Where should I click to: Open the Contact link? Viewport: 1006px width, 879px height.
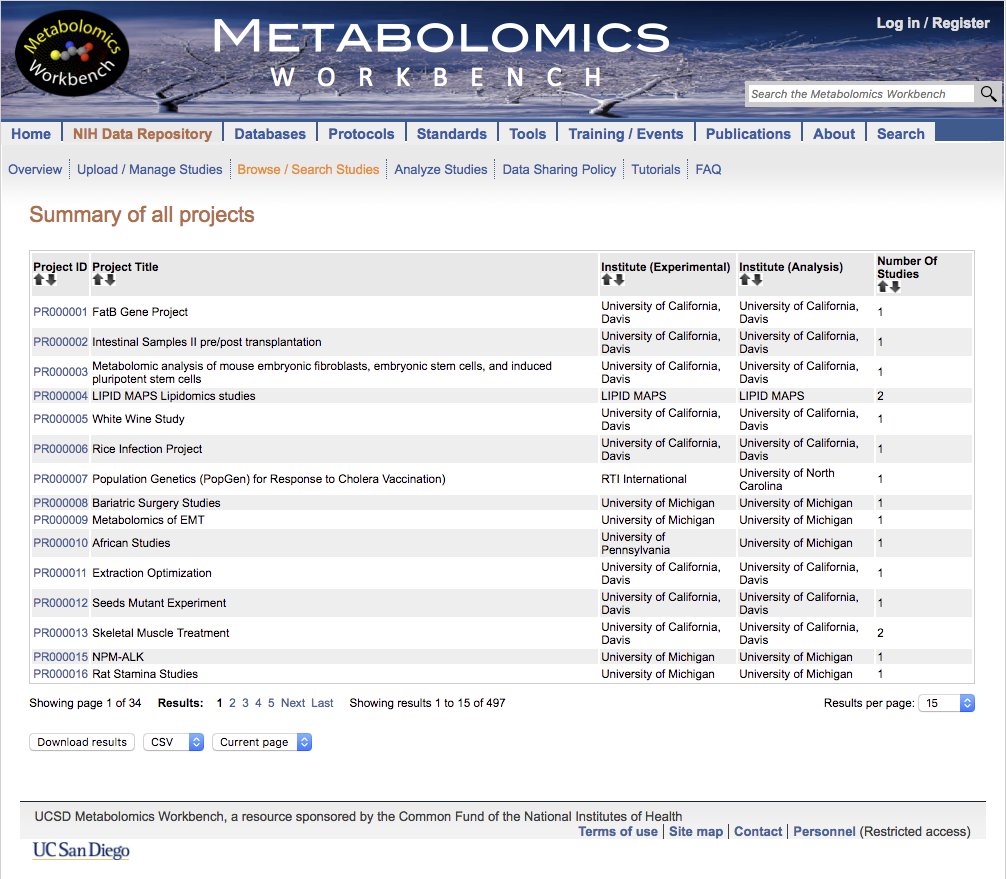(x=758, y=832)
